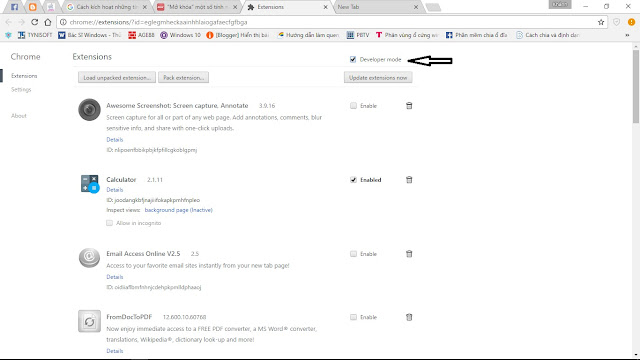This screenshot has height=360, width=640.
Task: Disable the Calculator extension checkbox
Action: tap(353, 180)
